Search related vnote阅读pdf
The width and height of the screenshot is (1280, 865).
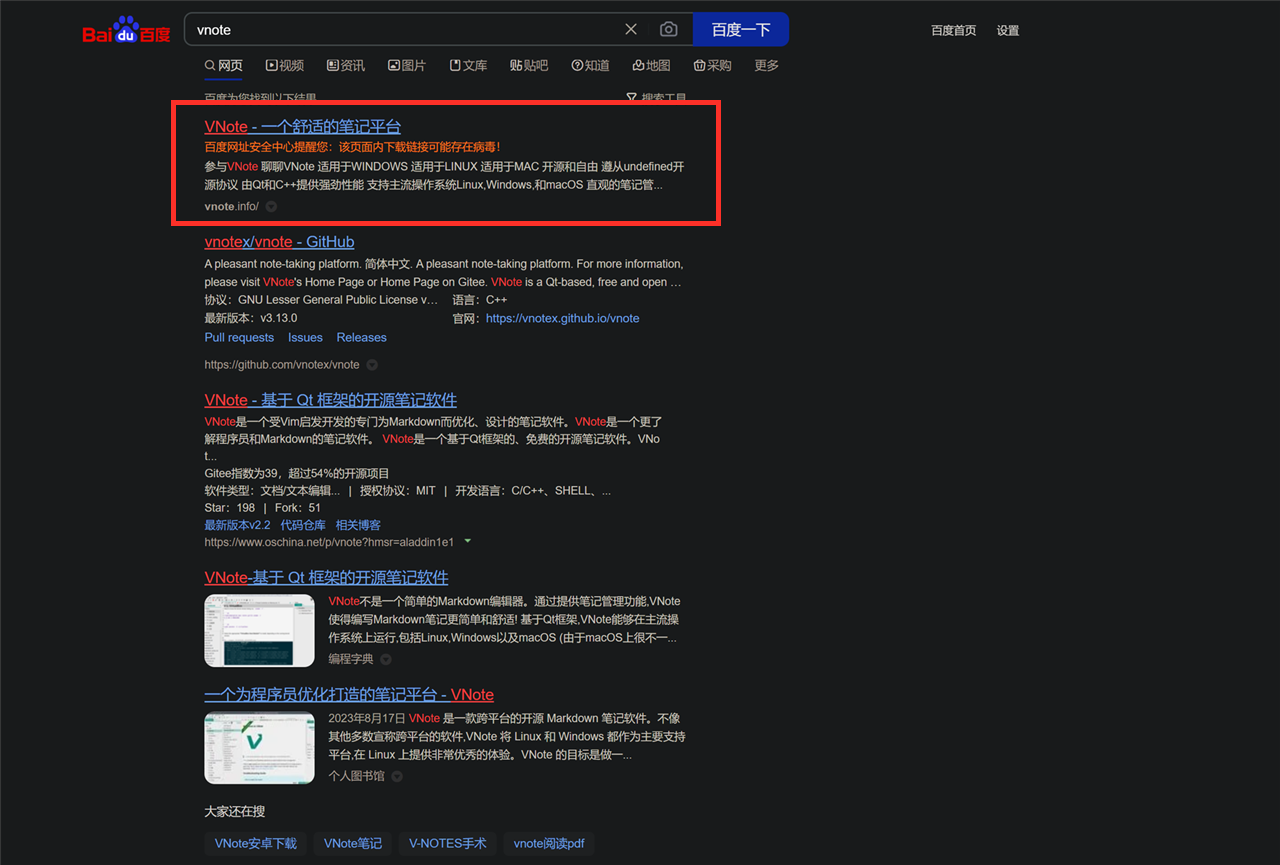pos(549,844)
